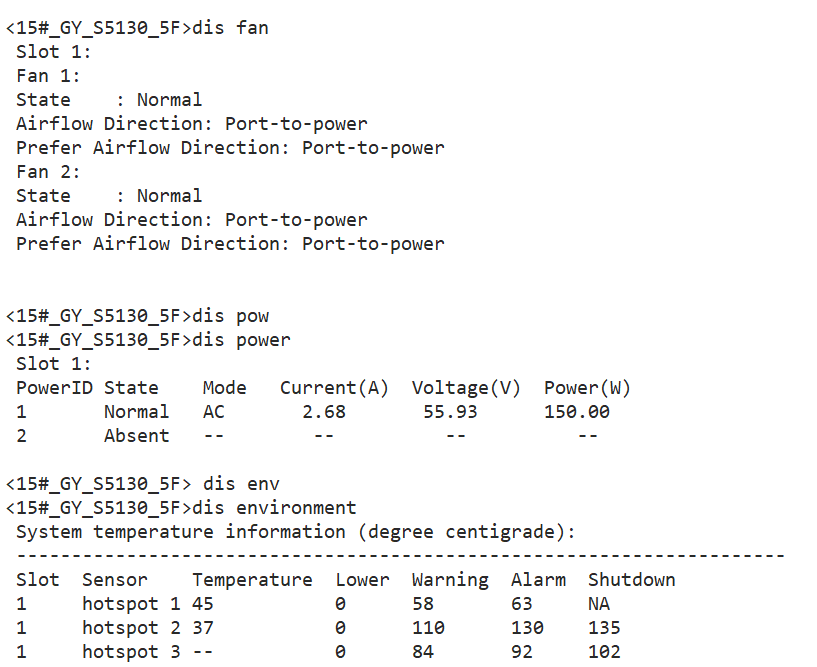
Task: Click the NA shutdown value
Action: click(598, 604)
